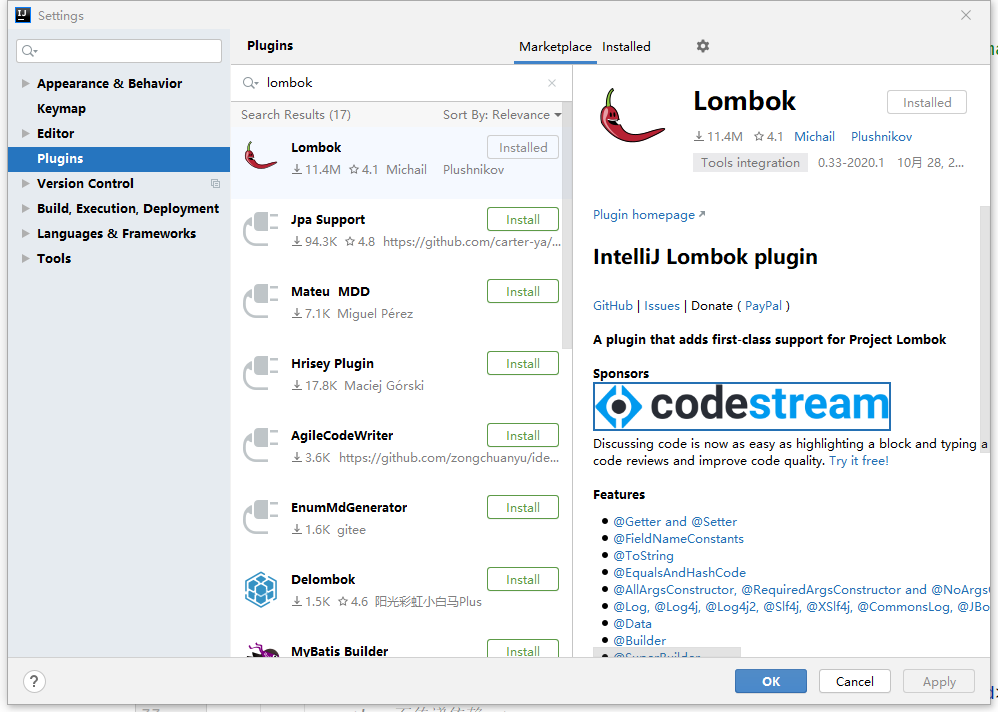
Task: Open the @Builder feature link
Action: coord(639,641)
